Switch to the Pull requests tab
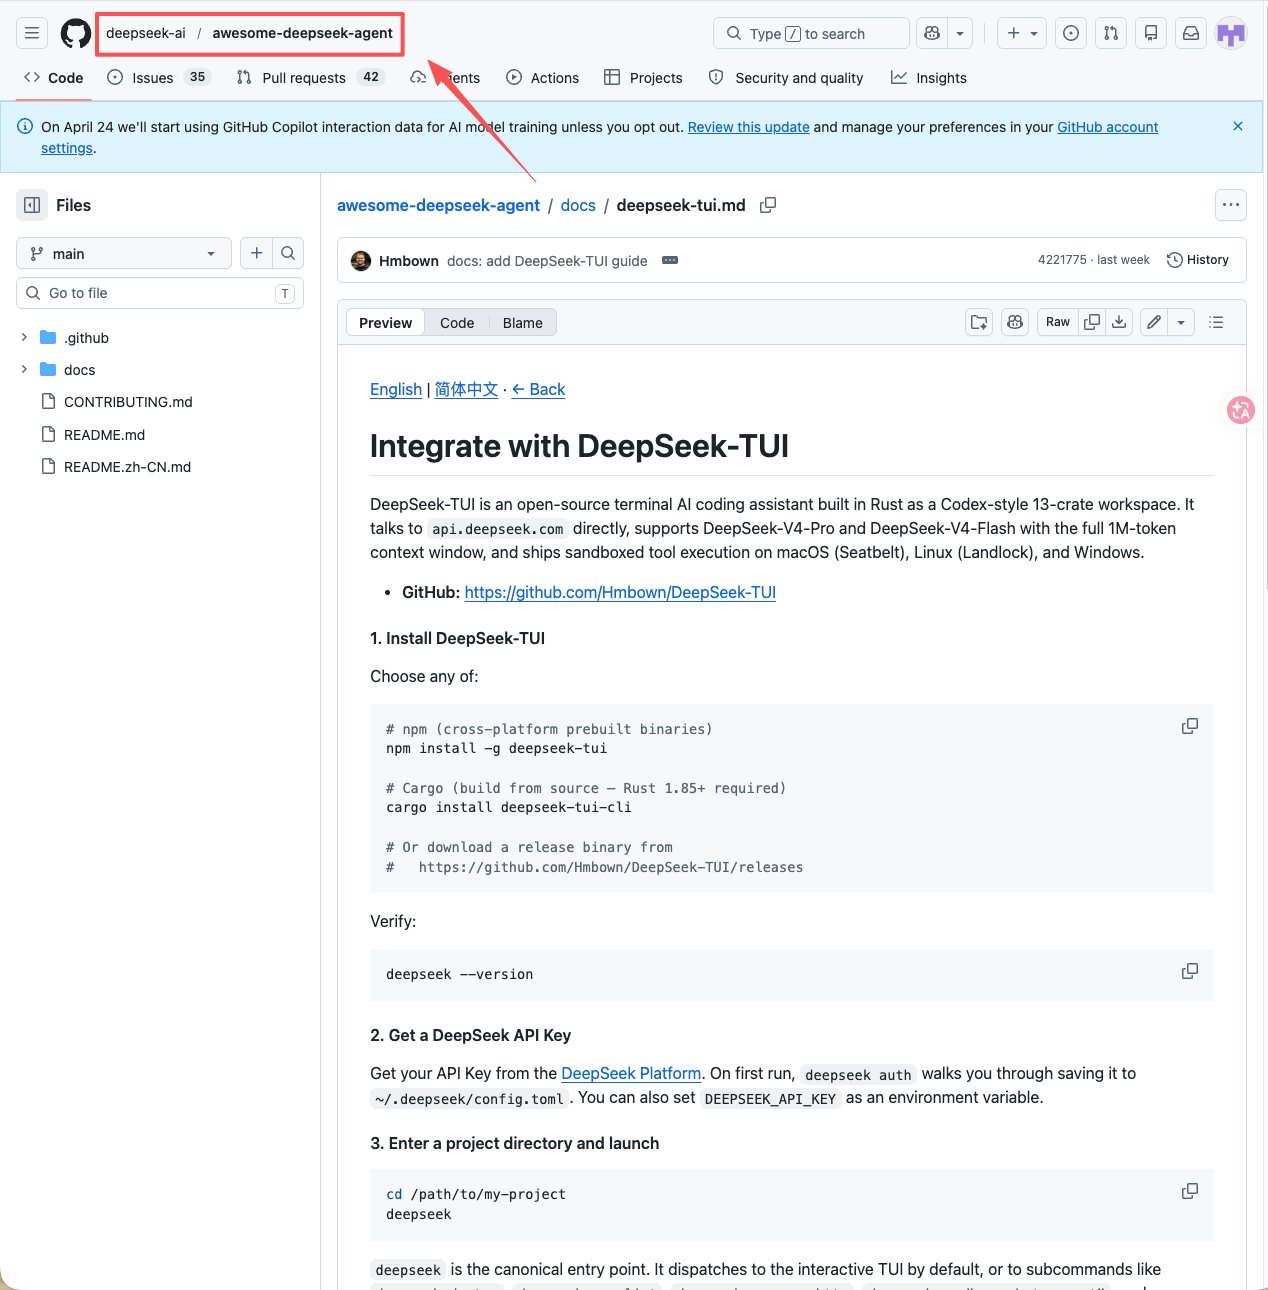 (310, 78)
